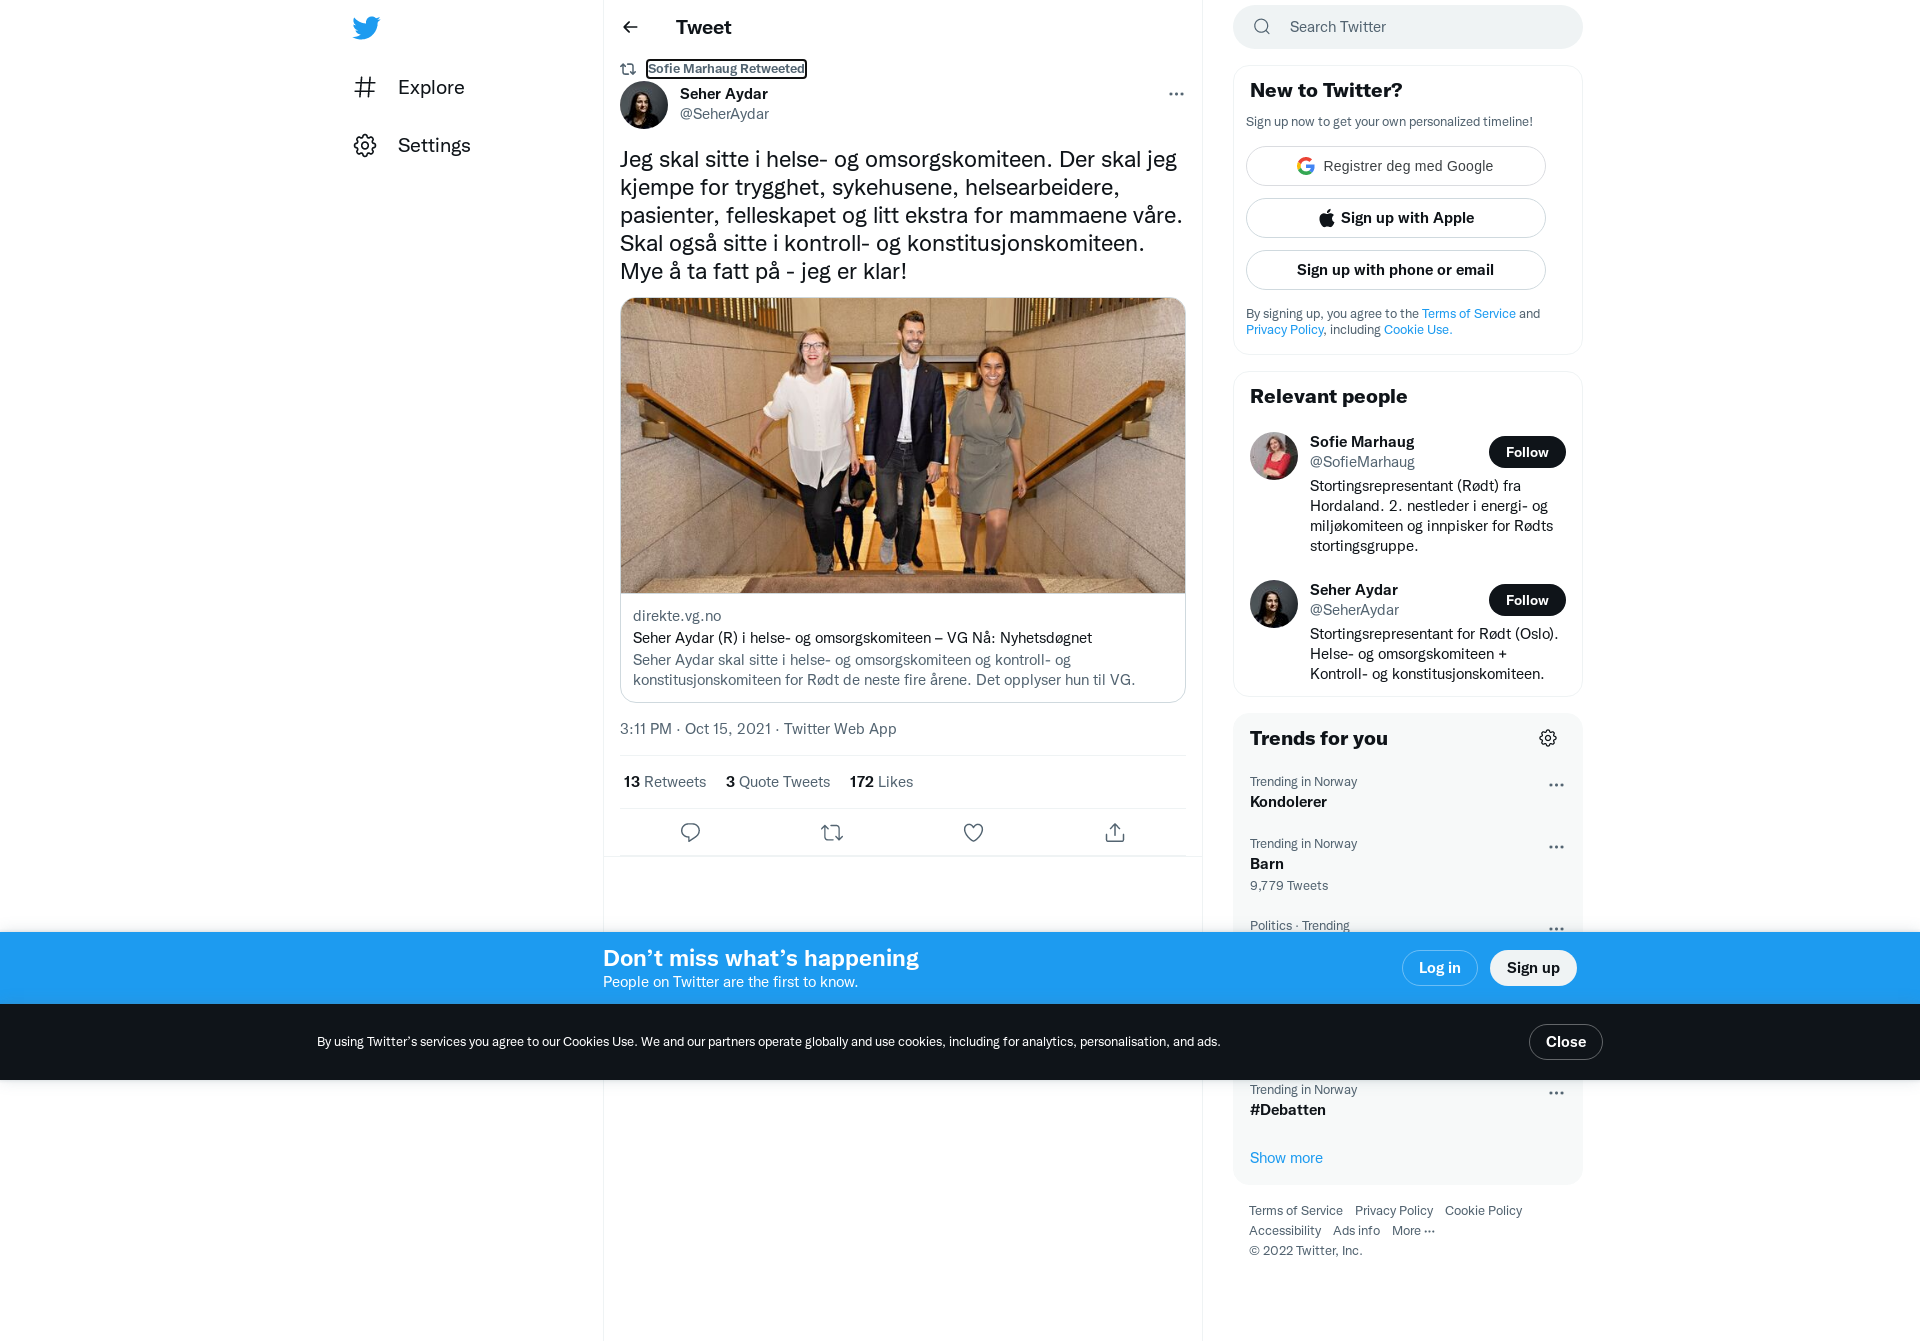The height and width of the screenshot is (1341, 1920).
Task: Close the cookie notice banner
Action: tap(1565, 1042)
